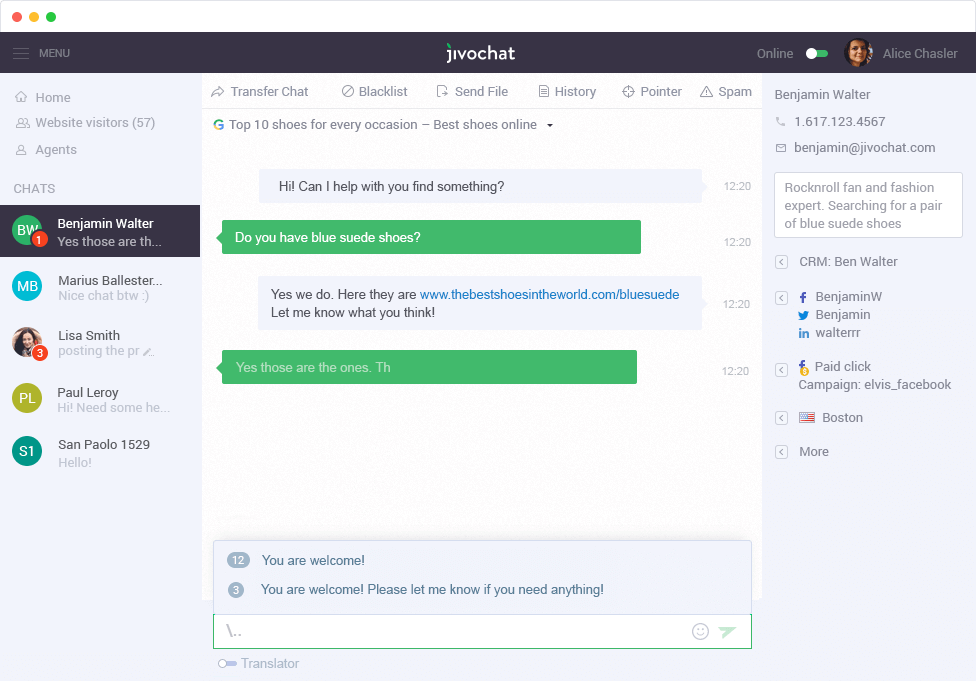Open dropdown arrow beside Top 10 shoes page title
Image resolution: width=976 pixels, height=681 pixels.
[x=550, y=126]
